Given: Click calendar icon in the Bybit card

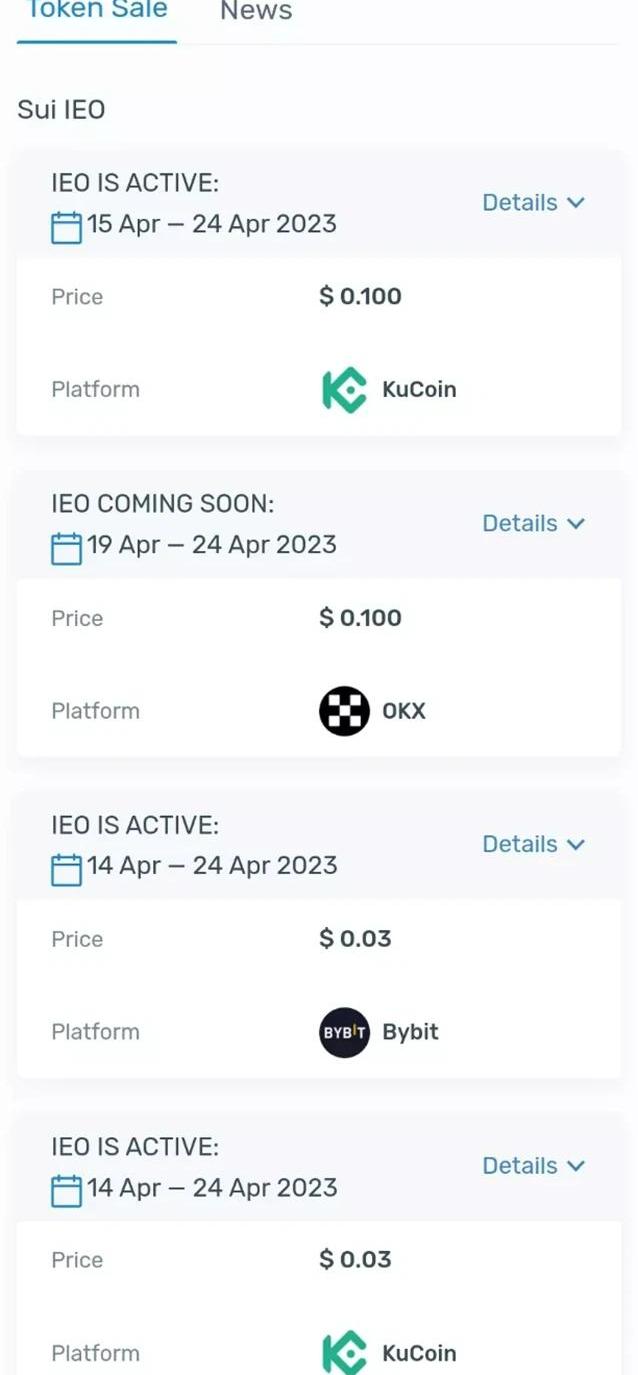Looking at the screenshot, I should 66,868.
